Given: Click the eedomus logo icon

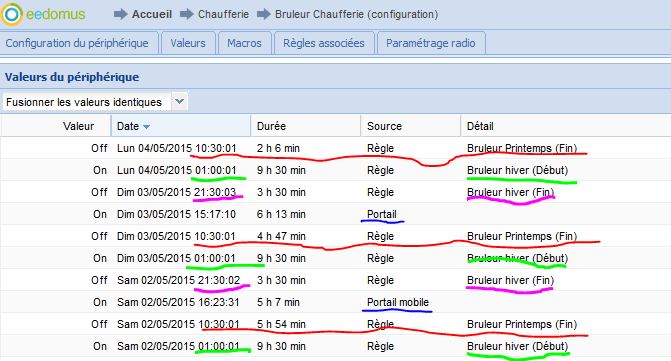Looking at the screenshot, I should coord(12,14).
